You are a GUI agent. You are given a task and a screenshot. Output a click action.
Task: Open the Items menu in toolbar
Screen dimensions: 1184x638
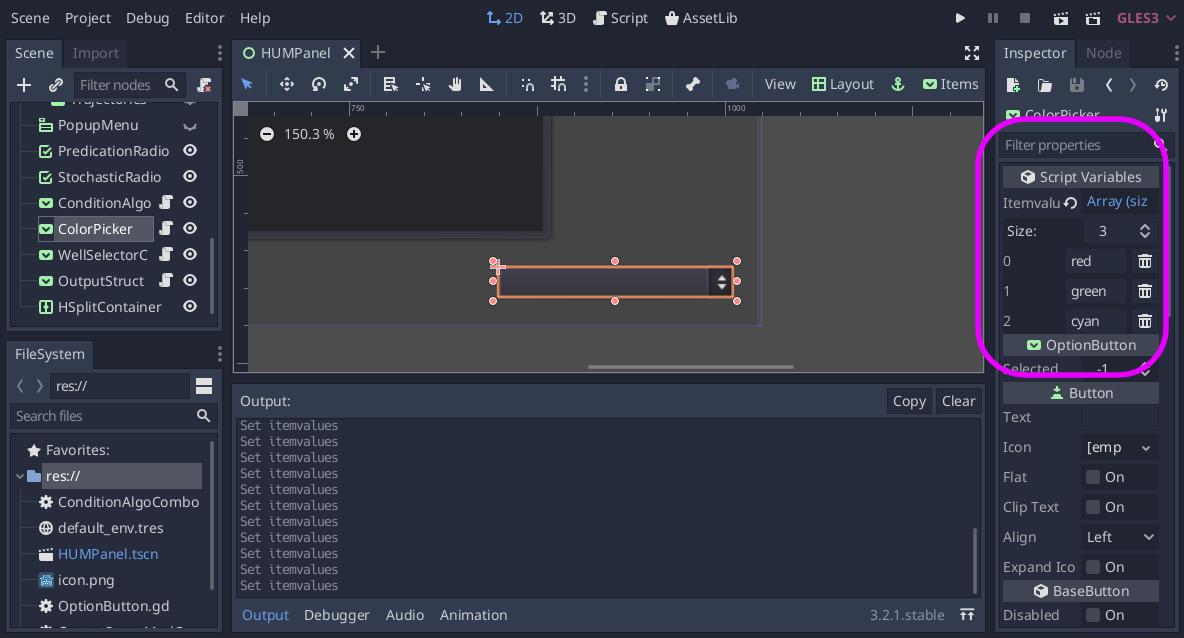pyautogui.click(x=951, y=84)
